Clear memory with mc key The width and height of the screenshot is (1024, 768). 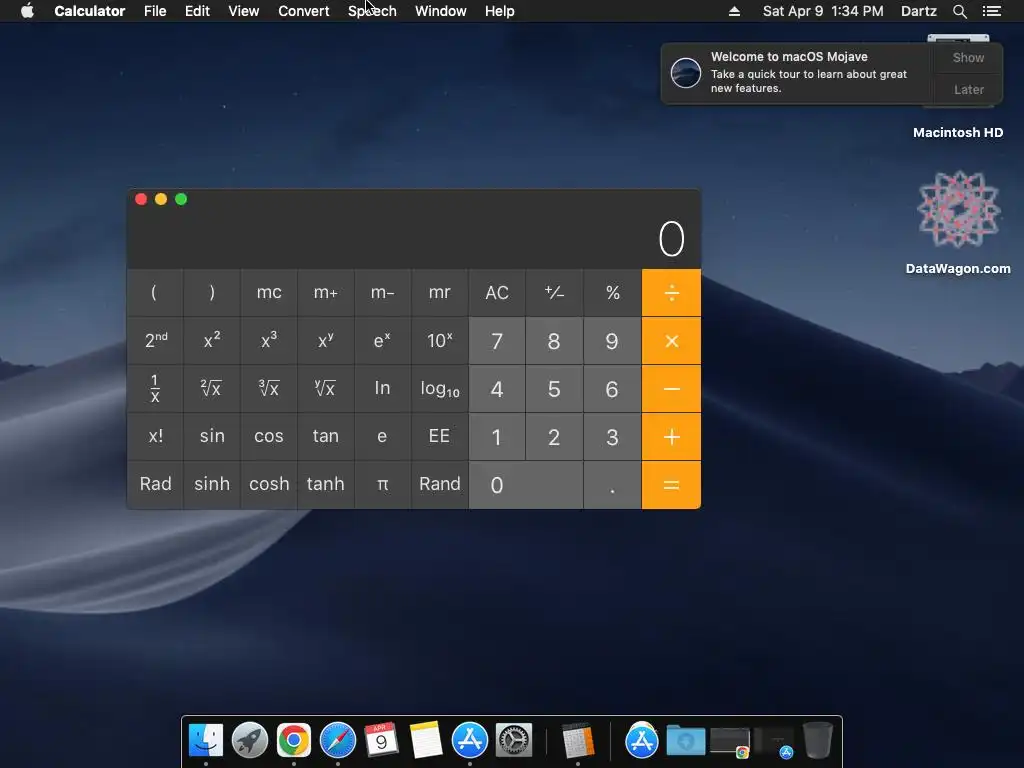pos(269,293)
